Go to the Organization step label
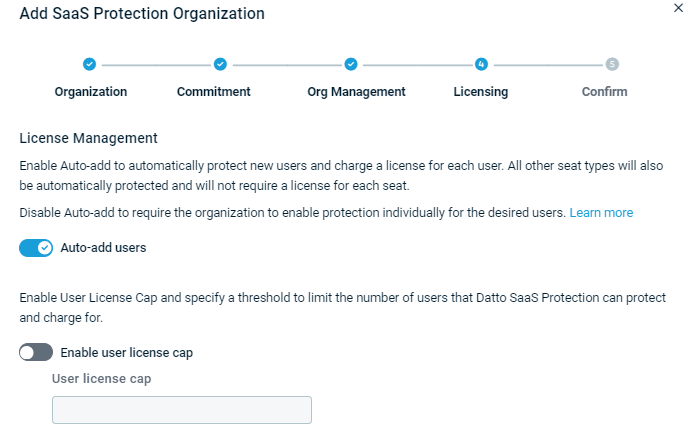The width and height of the screenshot is (688, 428). (x=91, y=91)
